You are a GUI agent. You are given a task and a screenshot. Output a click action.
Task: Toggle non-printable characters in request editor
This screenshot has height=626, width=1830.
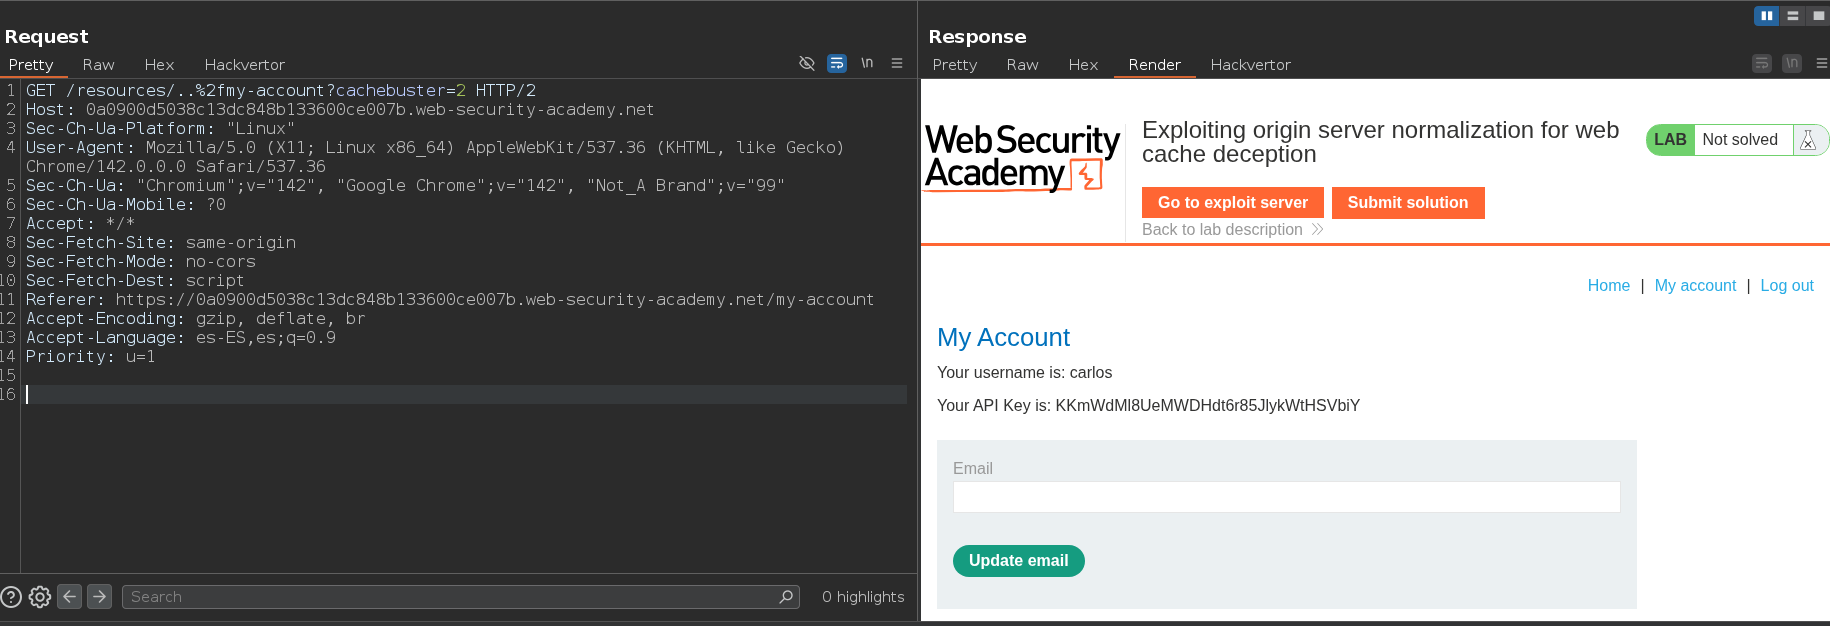pos(867,63)
